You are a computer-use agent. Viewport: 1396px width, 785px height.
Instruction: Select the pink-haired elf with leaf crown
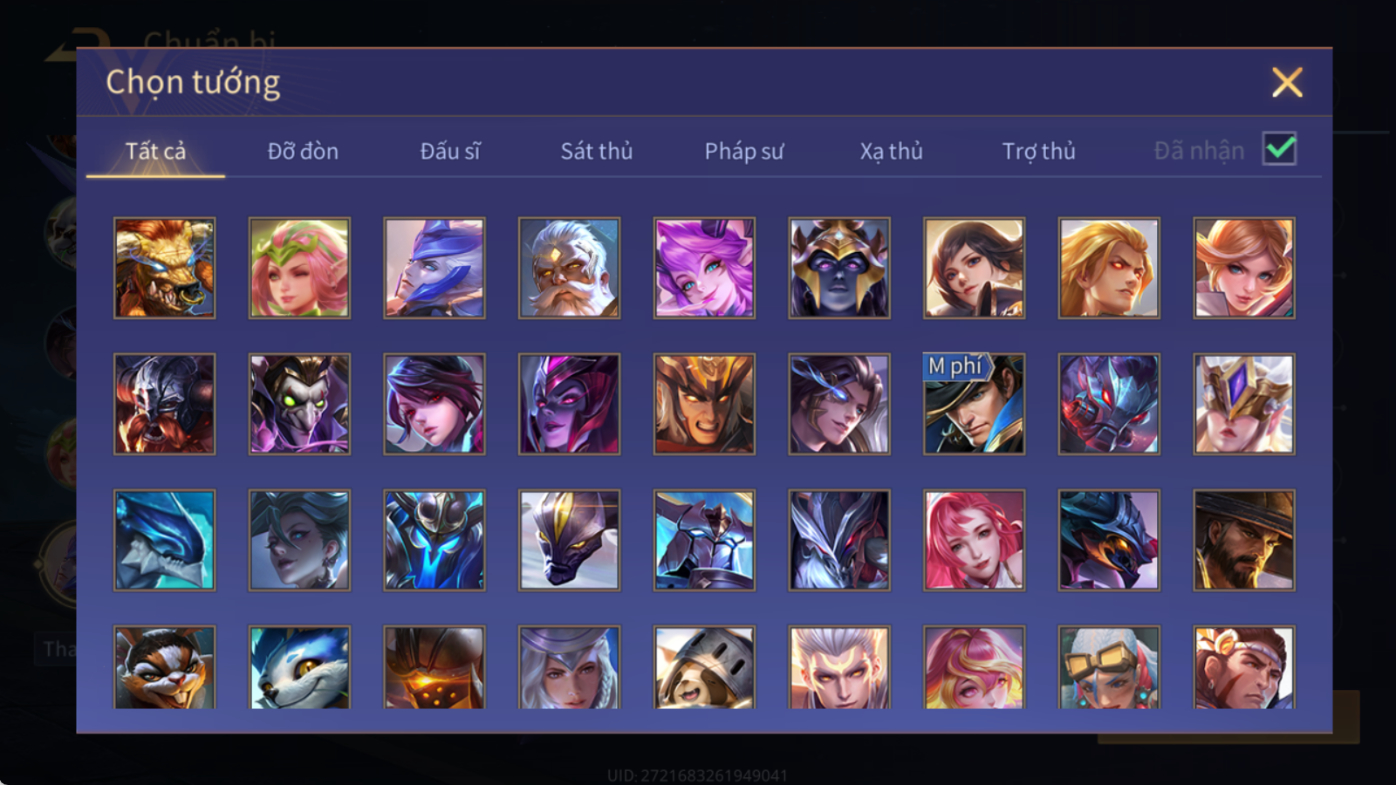click(x=299, y=268)
